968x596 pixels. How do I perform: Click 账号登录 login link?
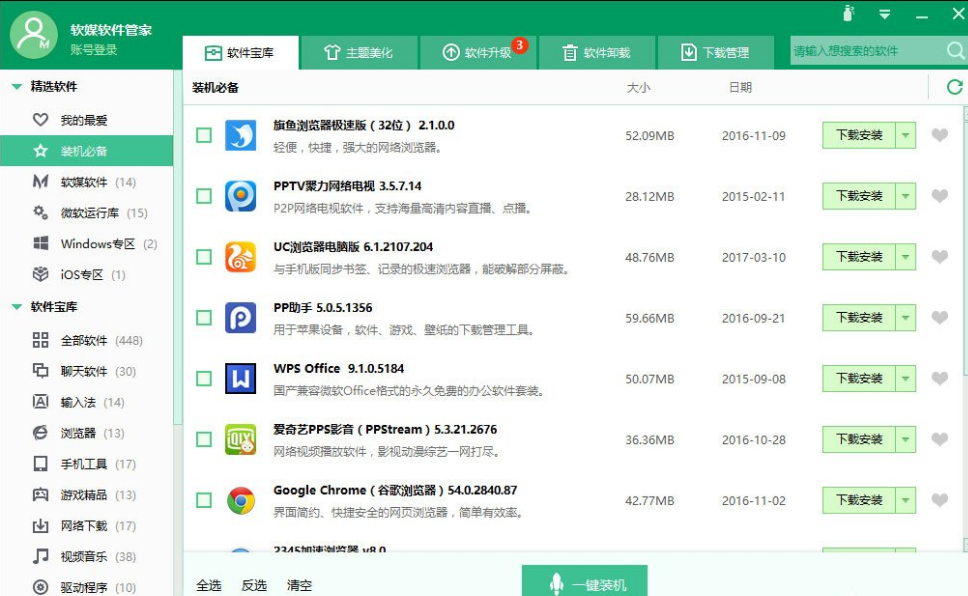click(x=93, y=49)
